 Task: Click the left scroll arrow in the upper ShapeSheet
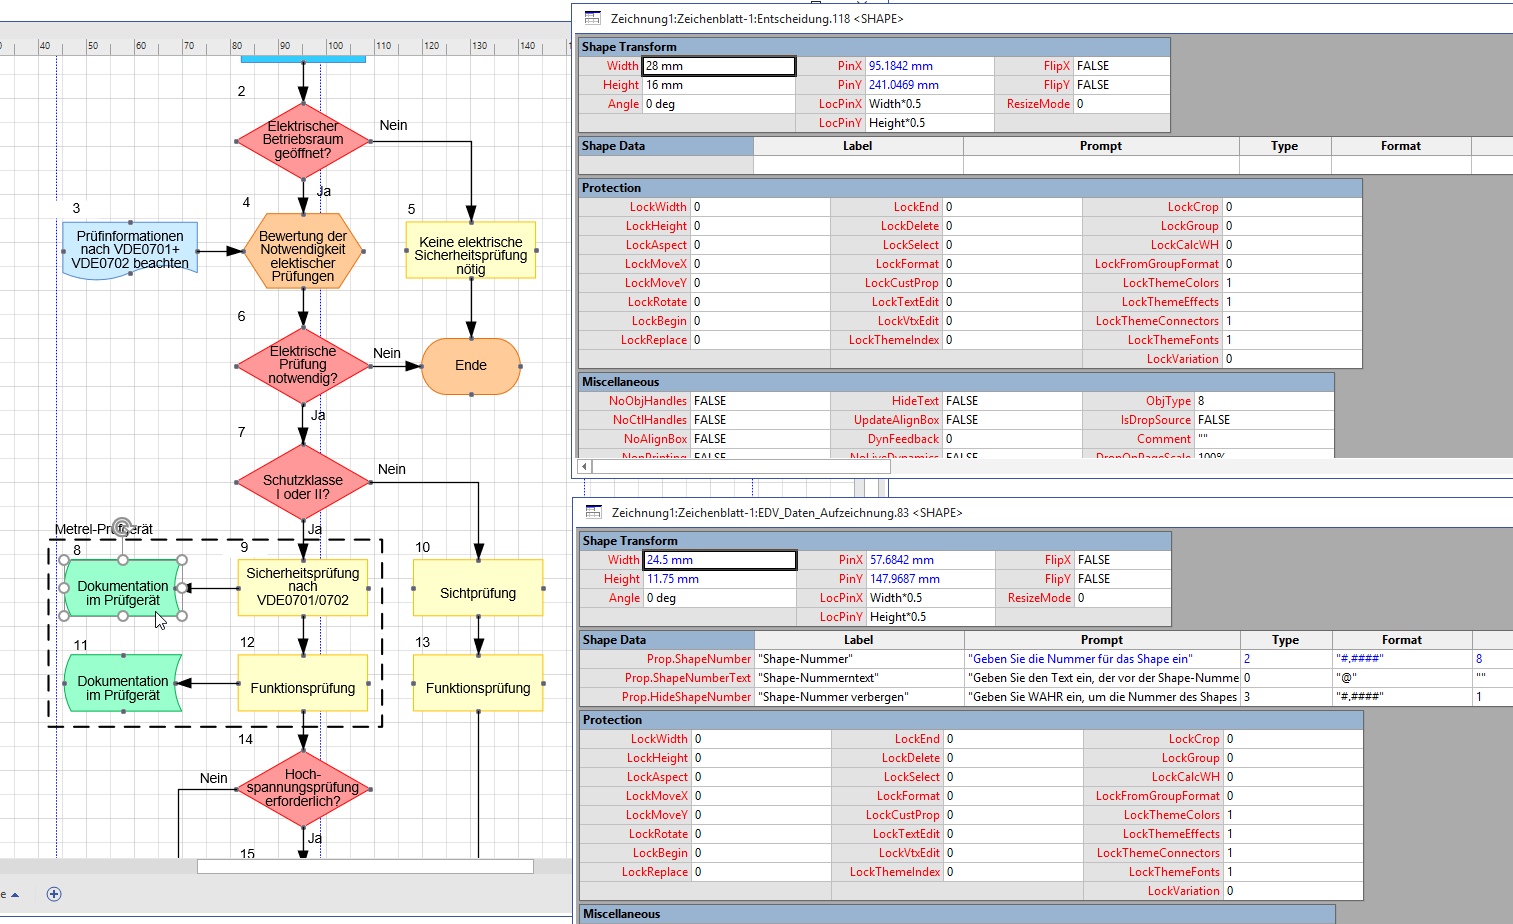click(585, 466)
